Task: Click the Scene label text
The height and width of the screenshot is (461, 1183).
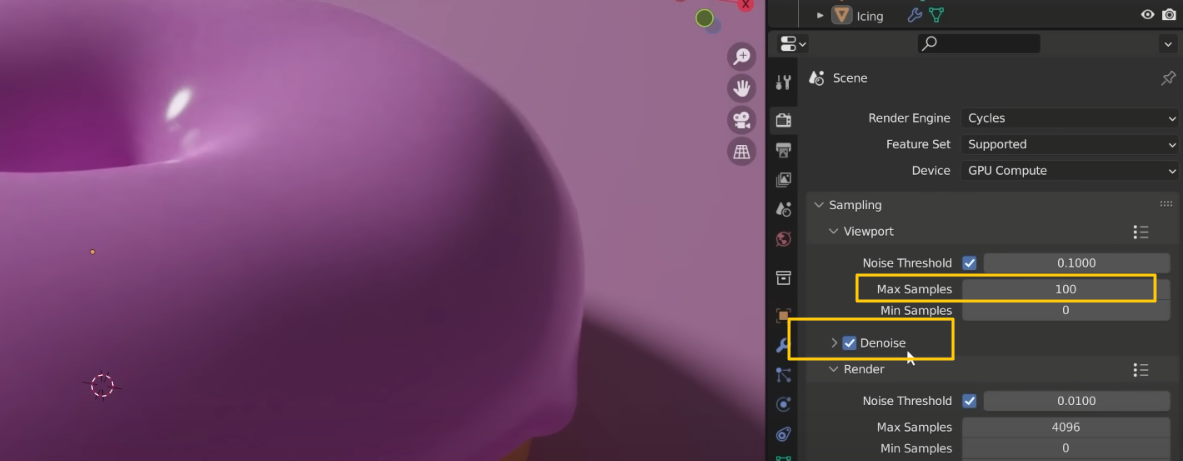Action: (850, 78)
